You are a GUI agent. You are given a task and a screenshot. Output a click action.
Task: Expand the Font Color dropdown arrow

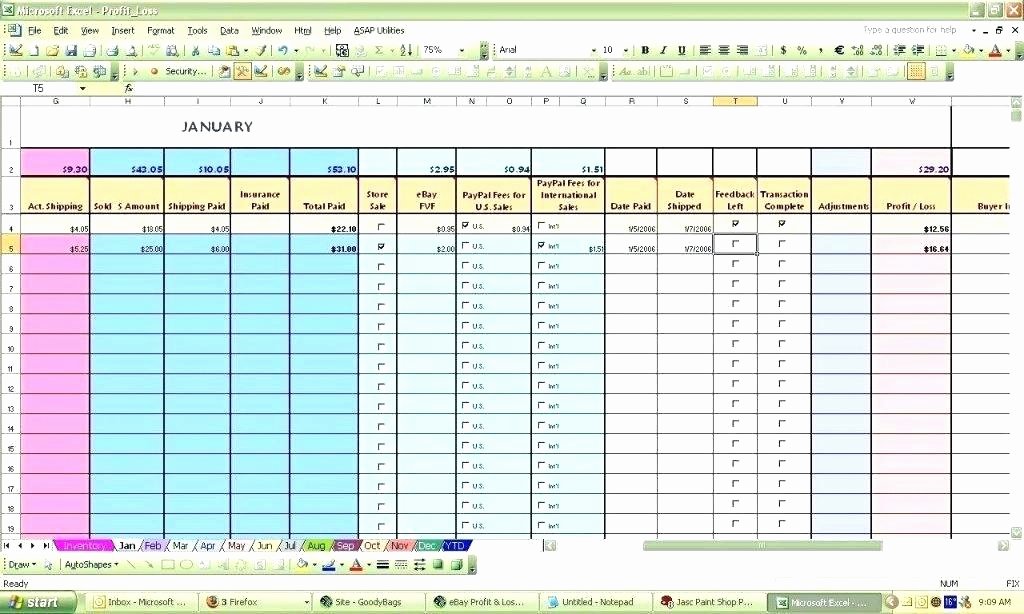point(1008,50)
